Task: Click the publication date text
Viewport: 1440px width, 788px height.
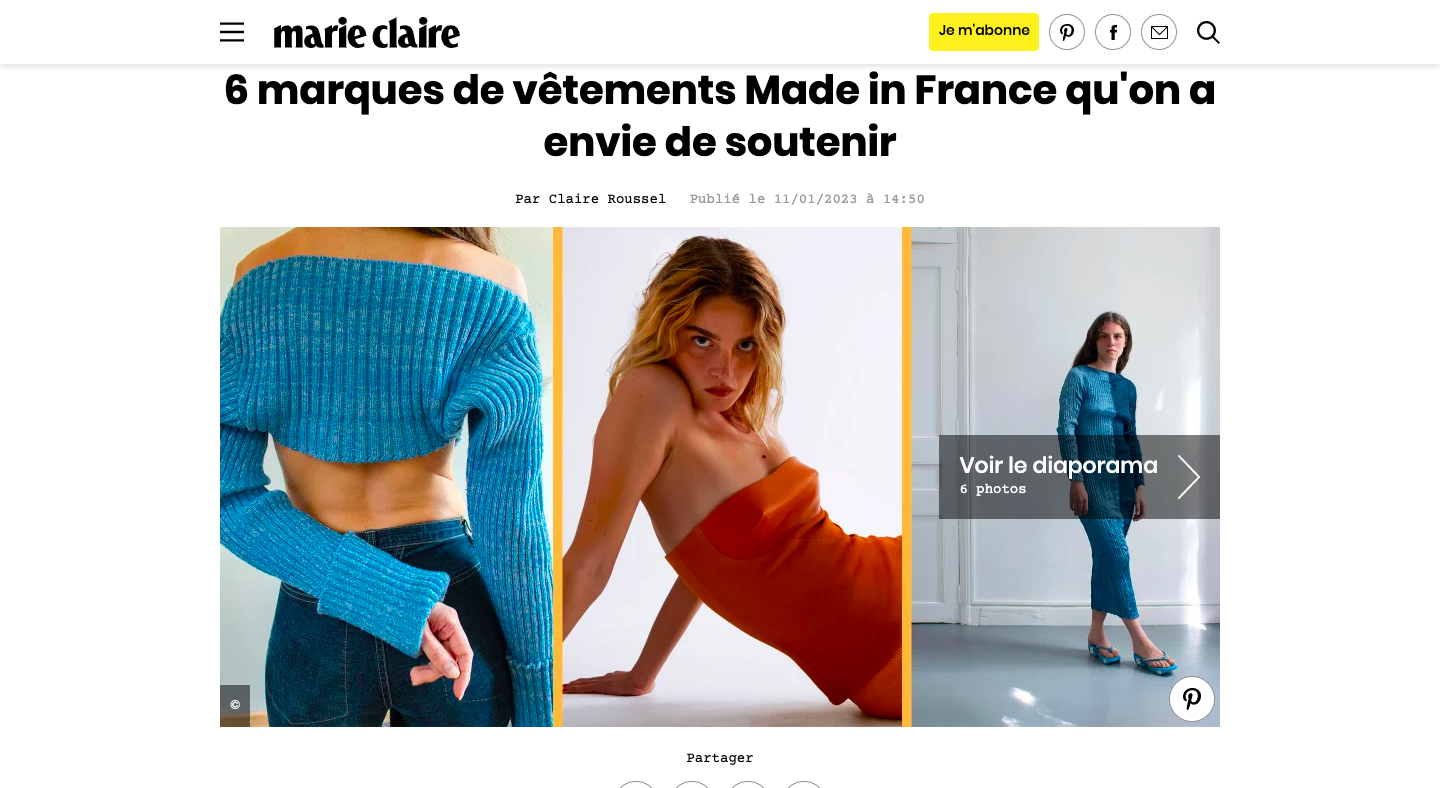Action: [x=807, y=199]
